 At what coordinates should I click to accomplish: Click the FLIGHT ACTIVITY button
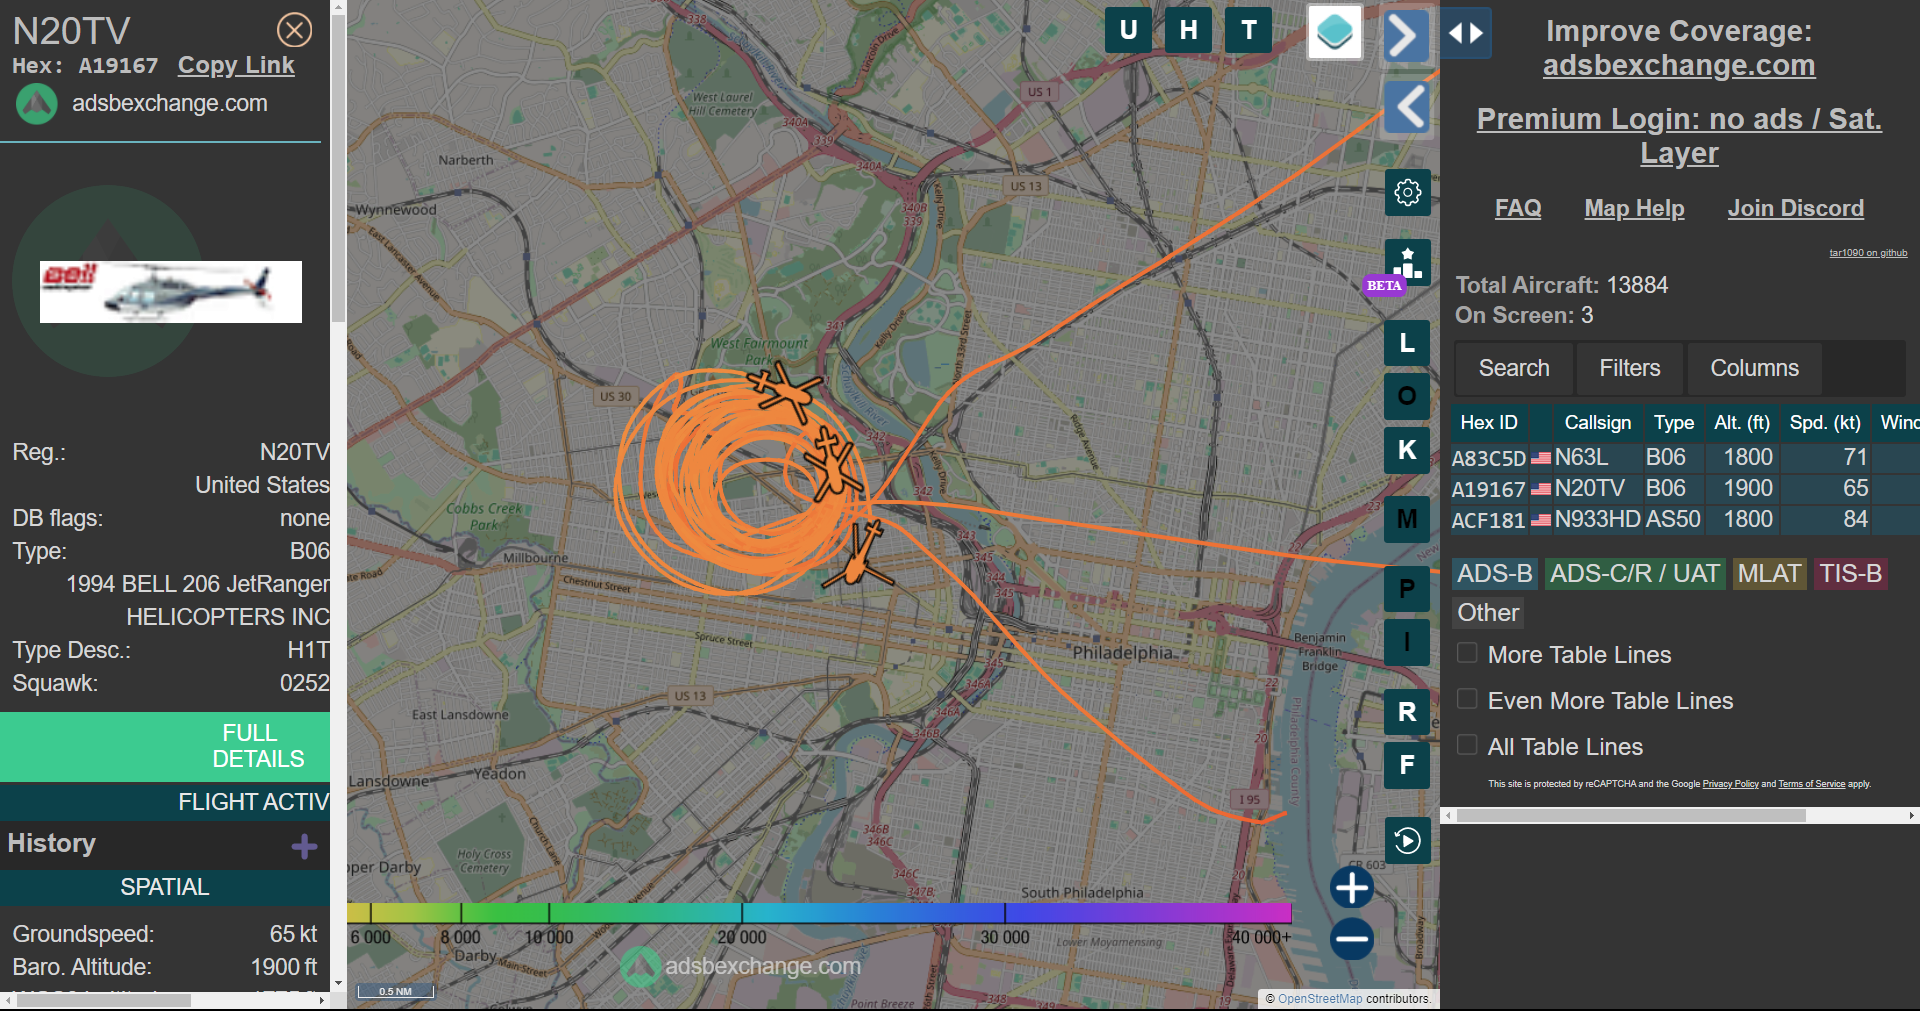(165, 802)
